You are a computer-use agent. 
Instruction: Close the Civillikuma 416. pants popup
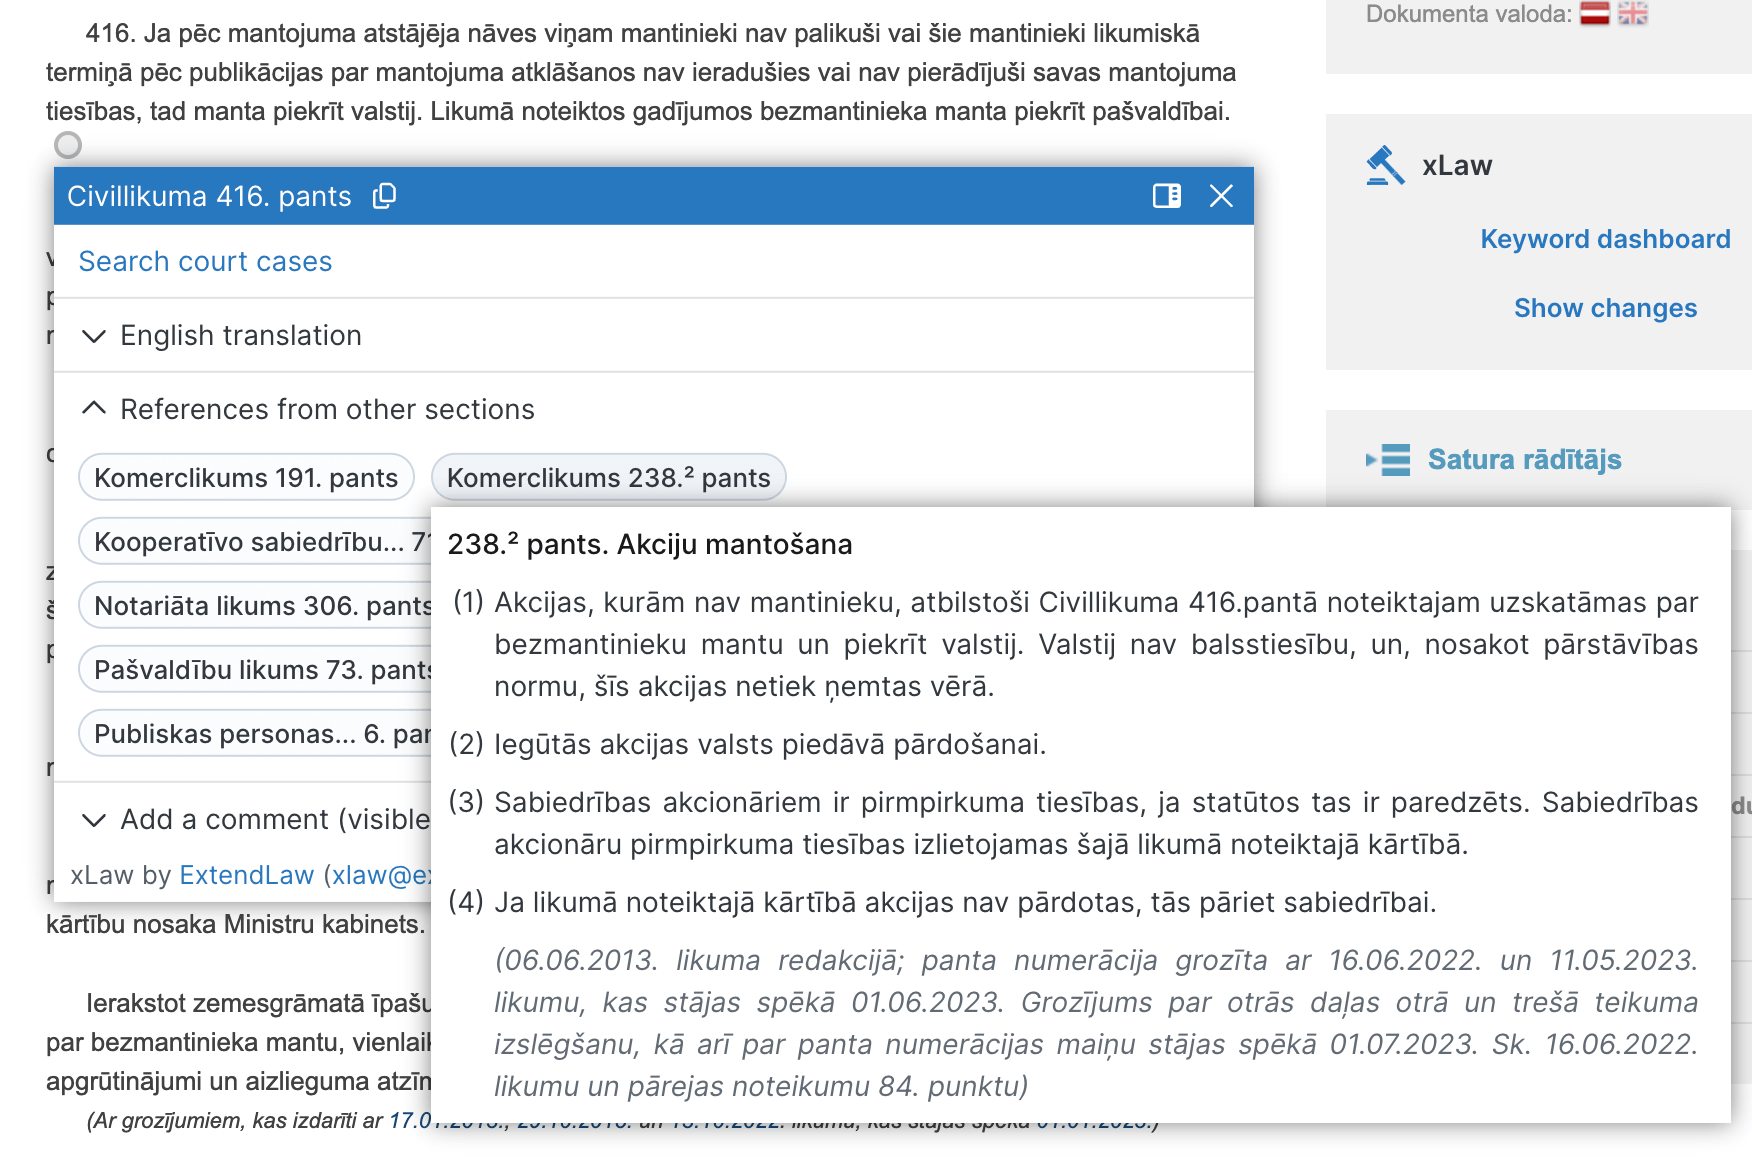[x=1221, y=196]
